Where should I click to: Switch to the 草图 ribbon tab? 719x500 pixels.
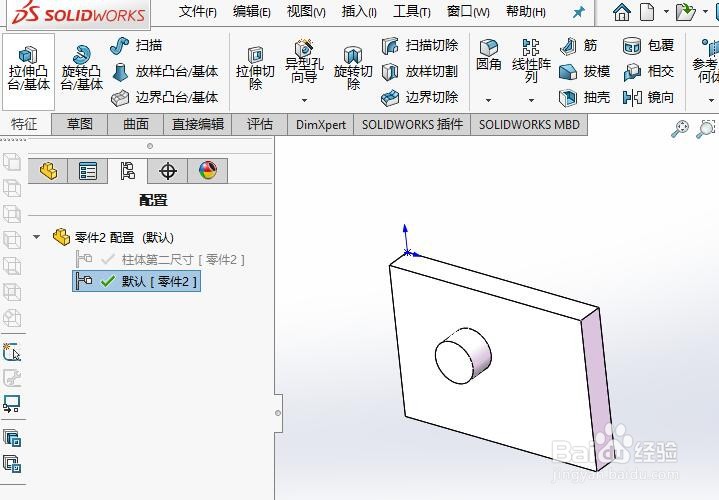point(80,124)
